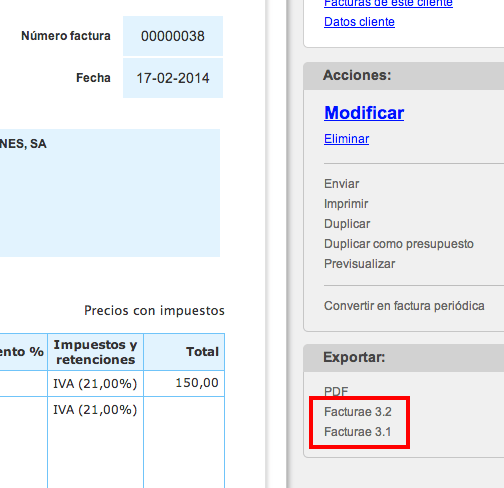
Task: Click the Precios con impuestos text
Action: coord(154,310)
